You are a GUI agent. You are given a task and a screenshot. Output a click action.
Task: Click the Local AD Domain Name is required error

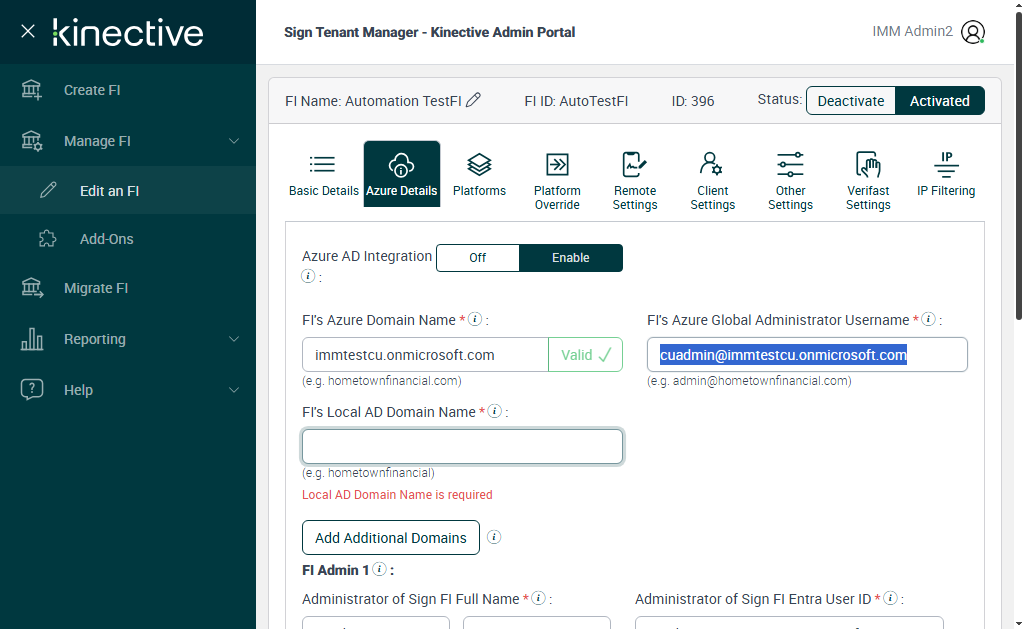coord(397,494)
